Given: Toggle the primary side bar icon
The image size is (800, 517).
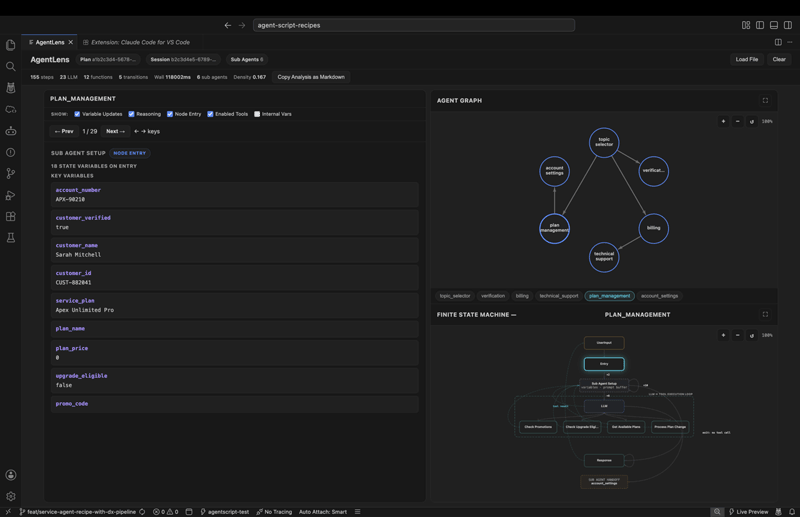Looking at the screenshot, I should 760,25.
